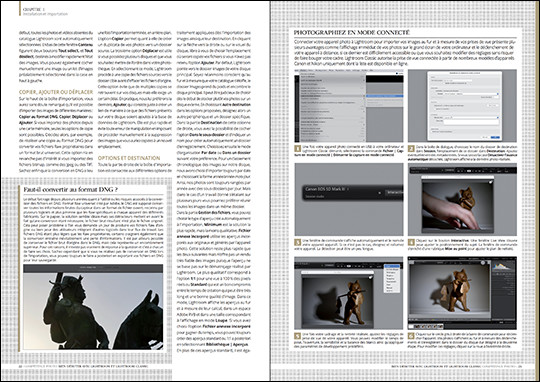The width and height of the screenshot is (540, 382).
Task: Click the bold "Gestion des fichiers" text
Action: tap(215, 213)
